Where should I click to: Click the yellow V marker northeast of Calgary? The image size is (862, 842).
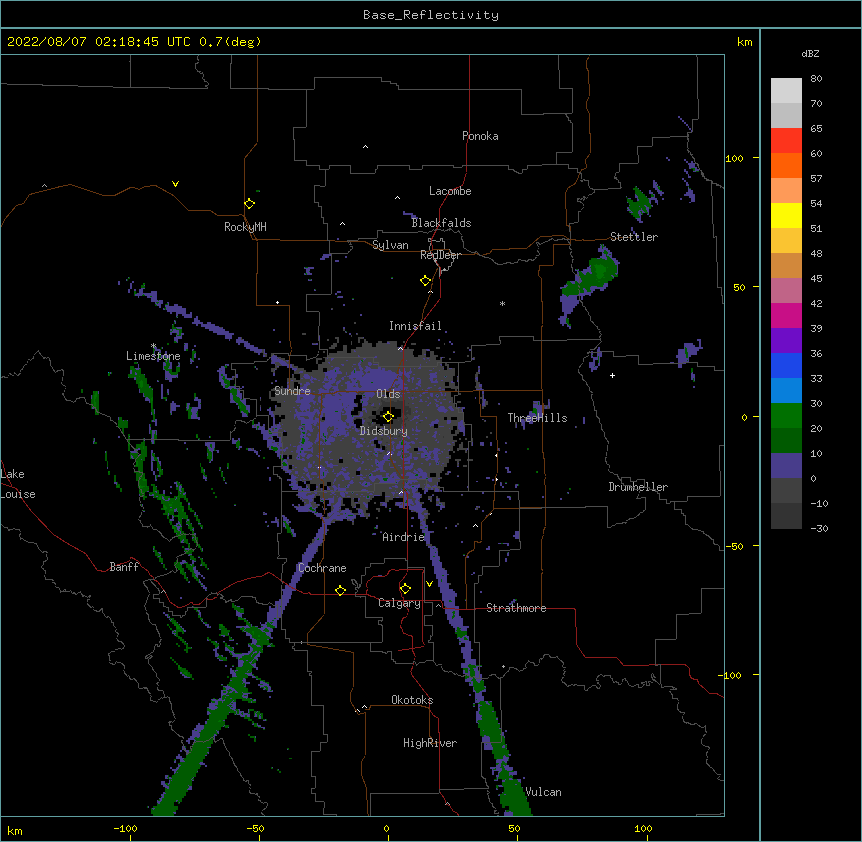429,584
